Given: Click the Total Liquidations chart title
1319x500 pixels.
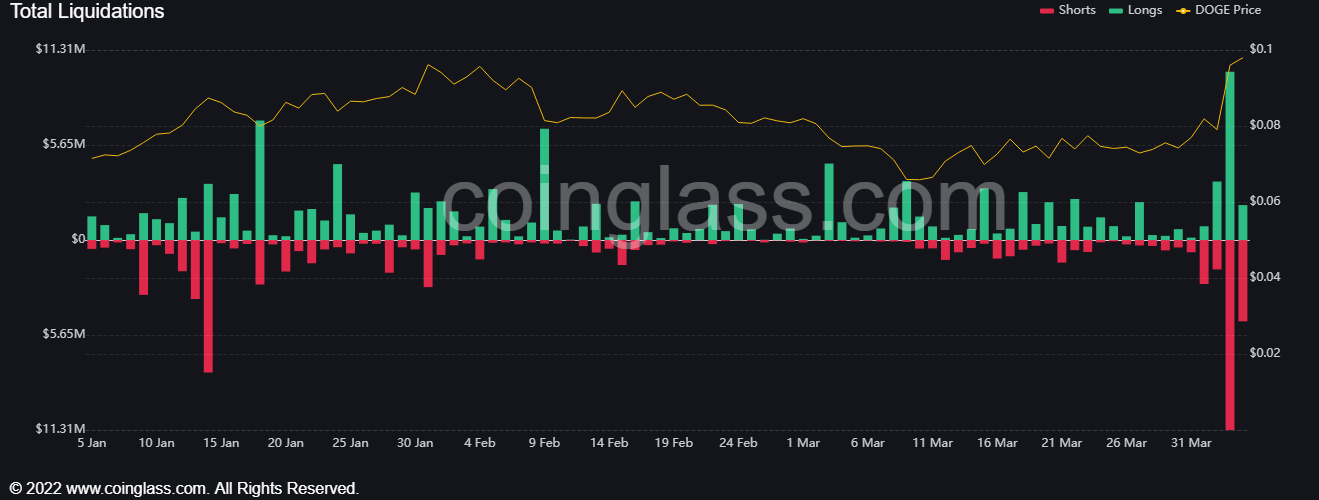Looking at the screenshot, I should click(87, 12).
